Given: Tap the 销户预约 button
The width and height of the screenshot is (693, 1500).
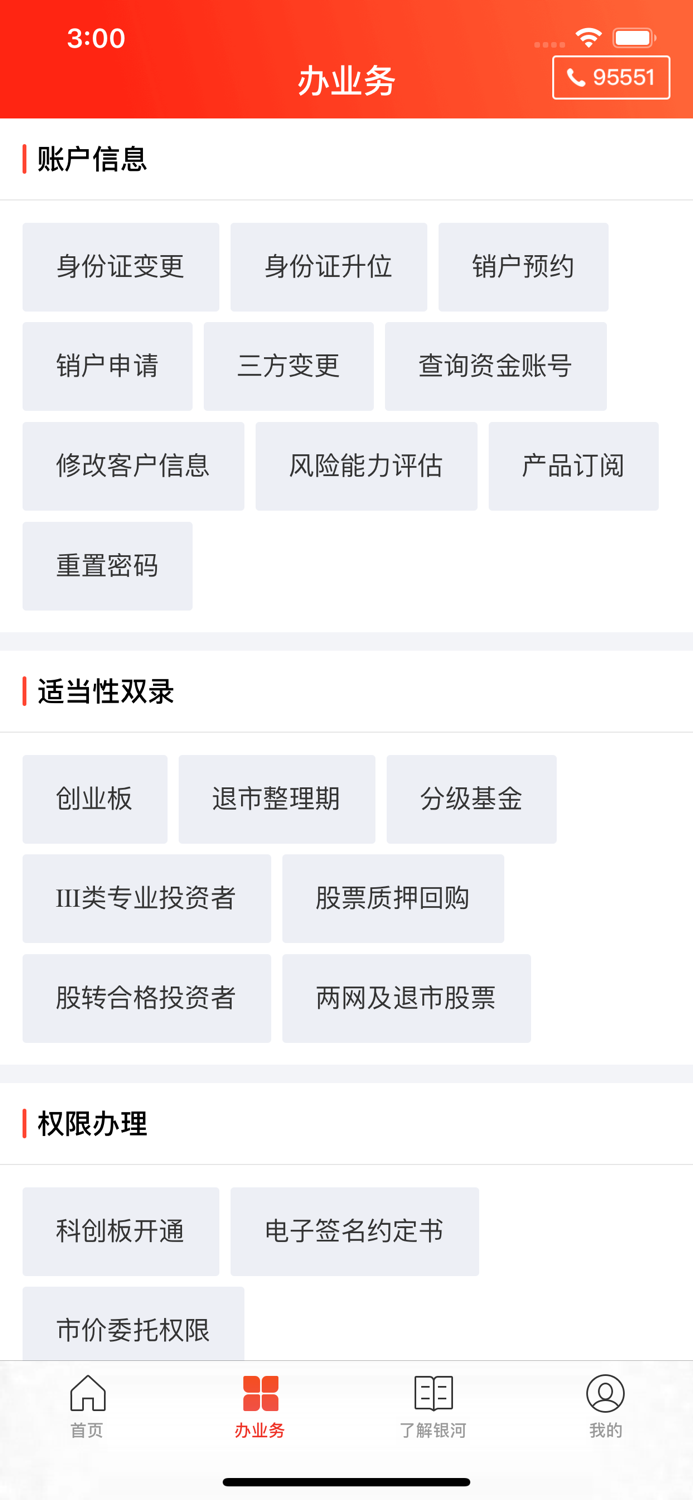Looking at the screenshot, I should 523,266.
